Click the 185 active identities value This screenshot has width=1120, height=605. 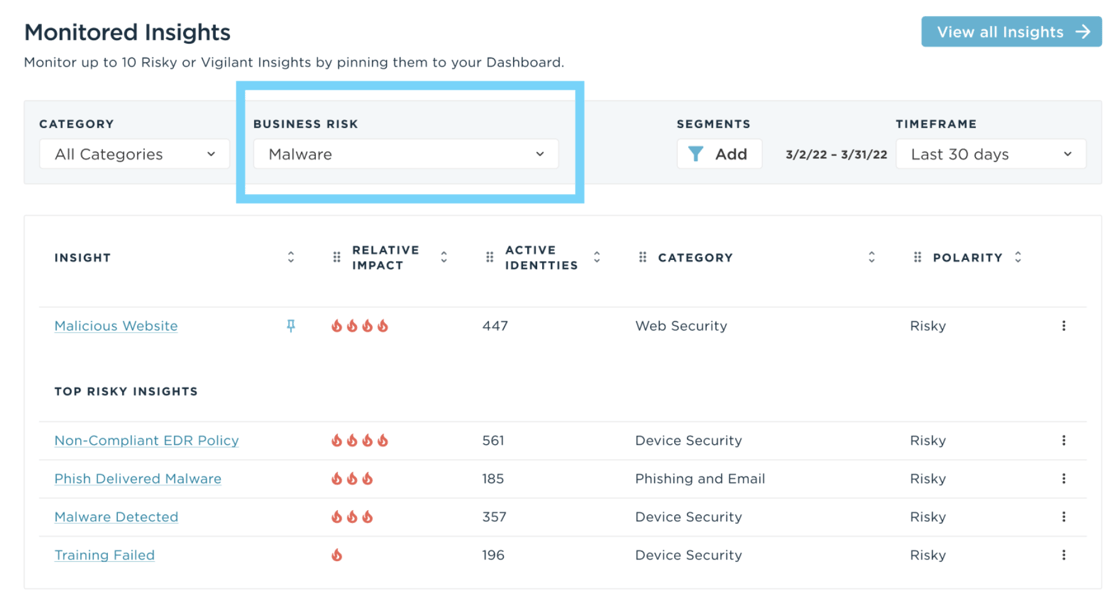click(x=493, y=479)
